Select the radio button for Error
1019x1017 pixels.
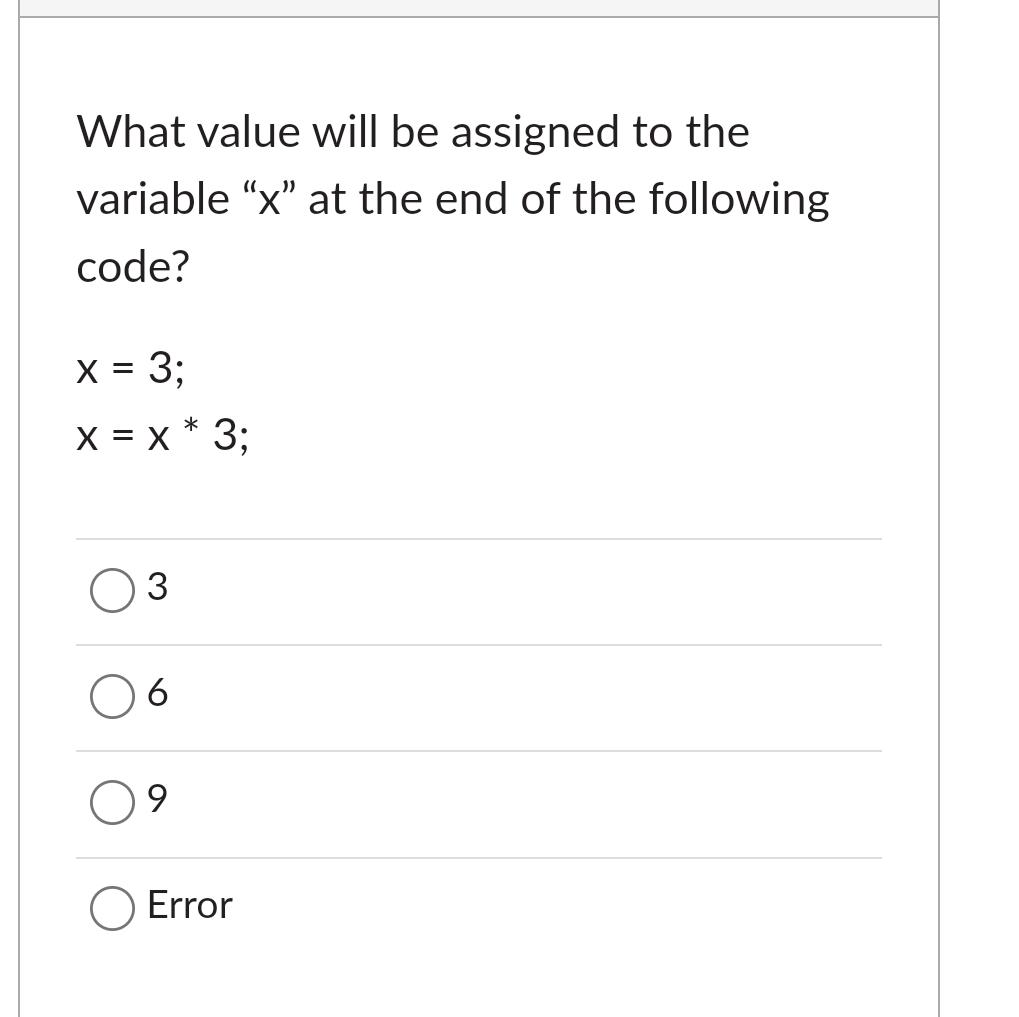pyautogui.click(x=111, y=907)
